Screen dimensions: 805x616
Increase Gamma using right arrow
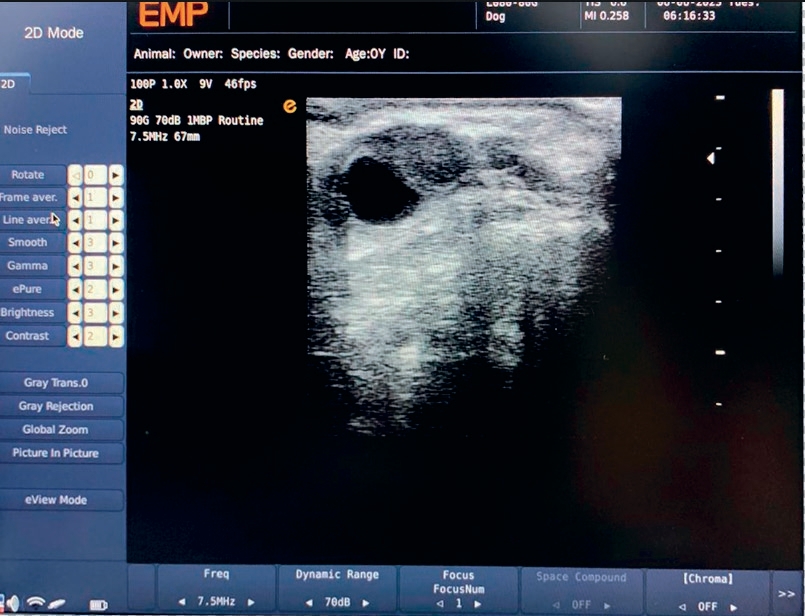click(x=116, y=266)
